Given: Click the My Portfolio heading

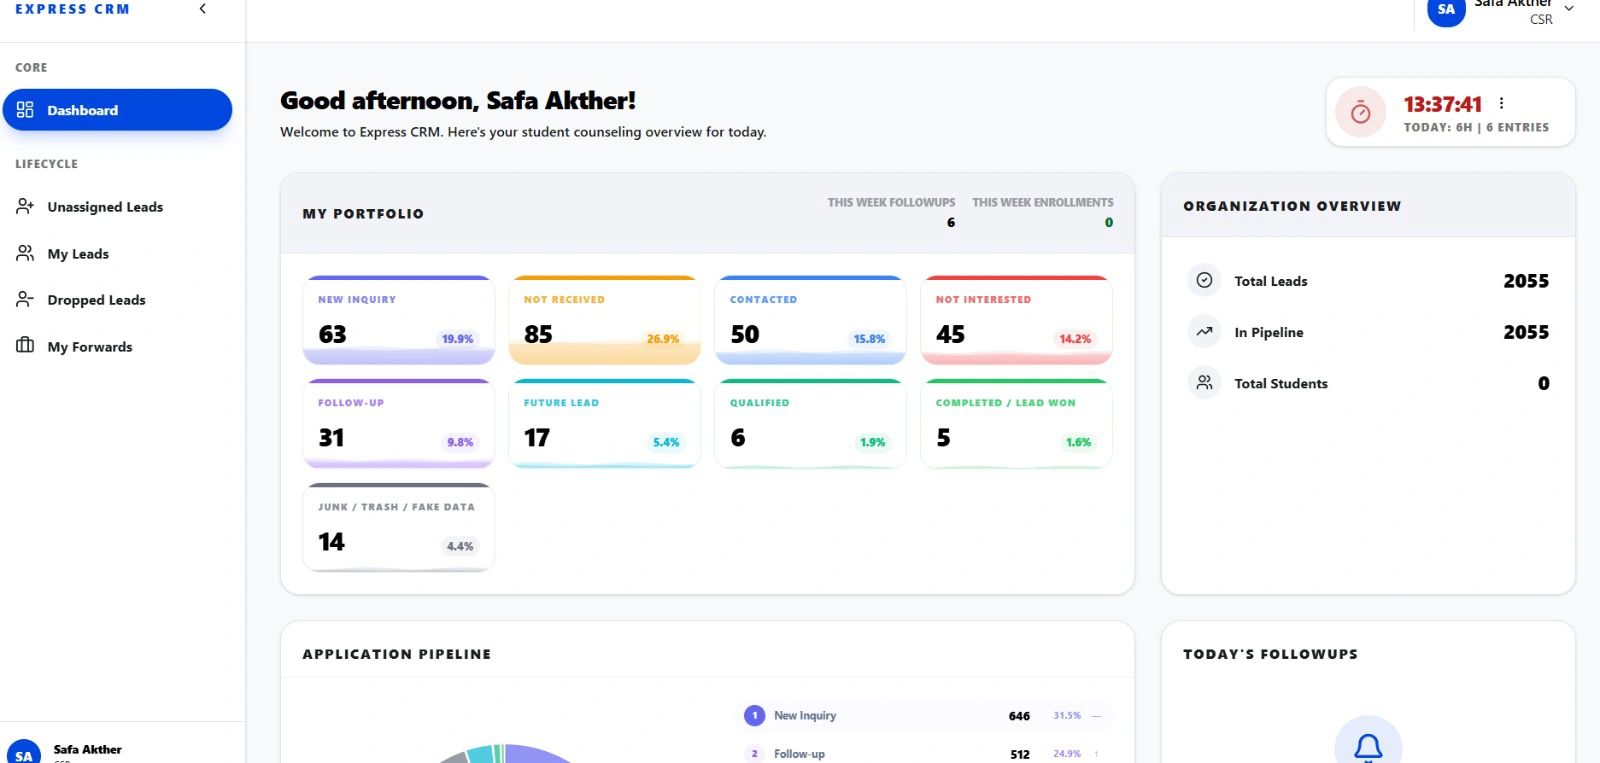Looking at the screenshot, I should pyautogui.click(x=363, y=214).
